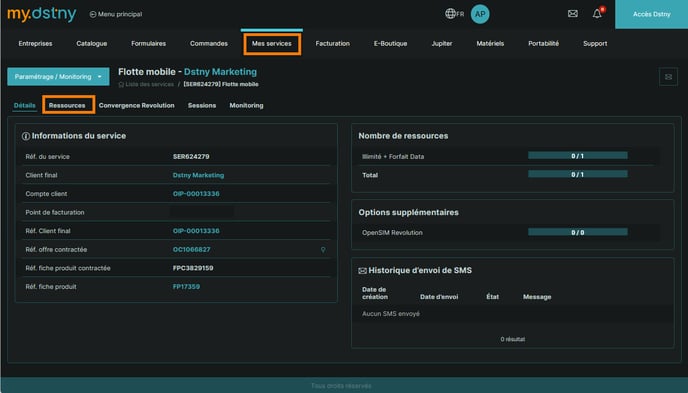Open the Client final Dstny Marketing link
Image resolution: width=688 pixels, height=393 pixels.
[198, 175]
